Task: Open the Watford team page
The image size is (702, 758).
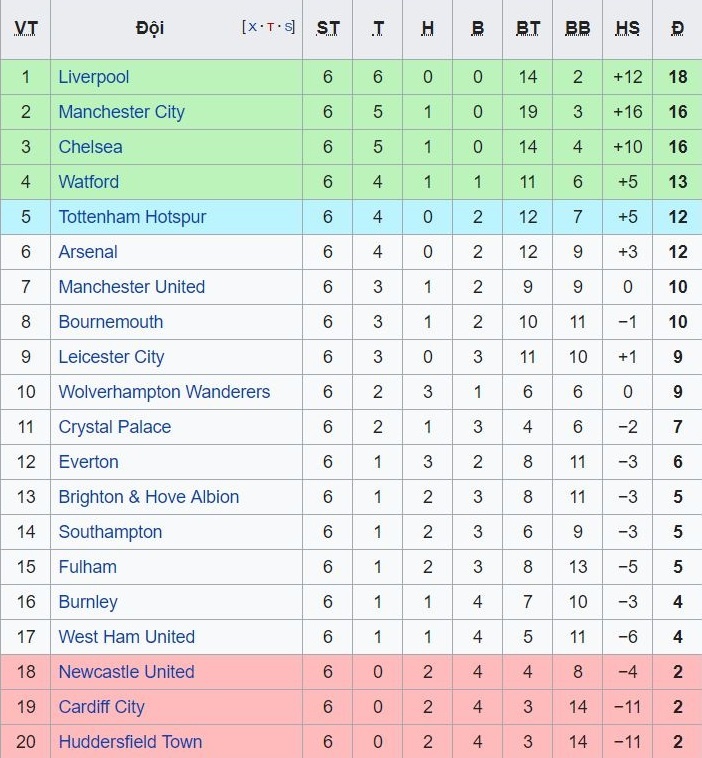Action: pos(88,182)
